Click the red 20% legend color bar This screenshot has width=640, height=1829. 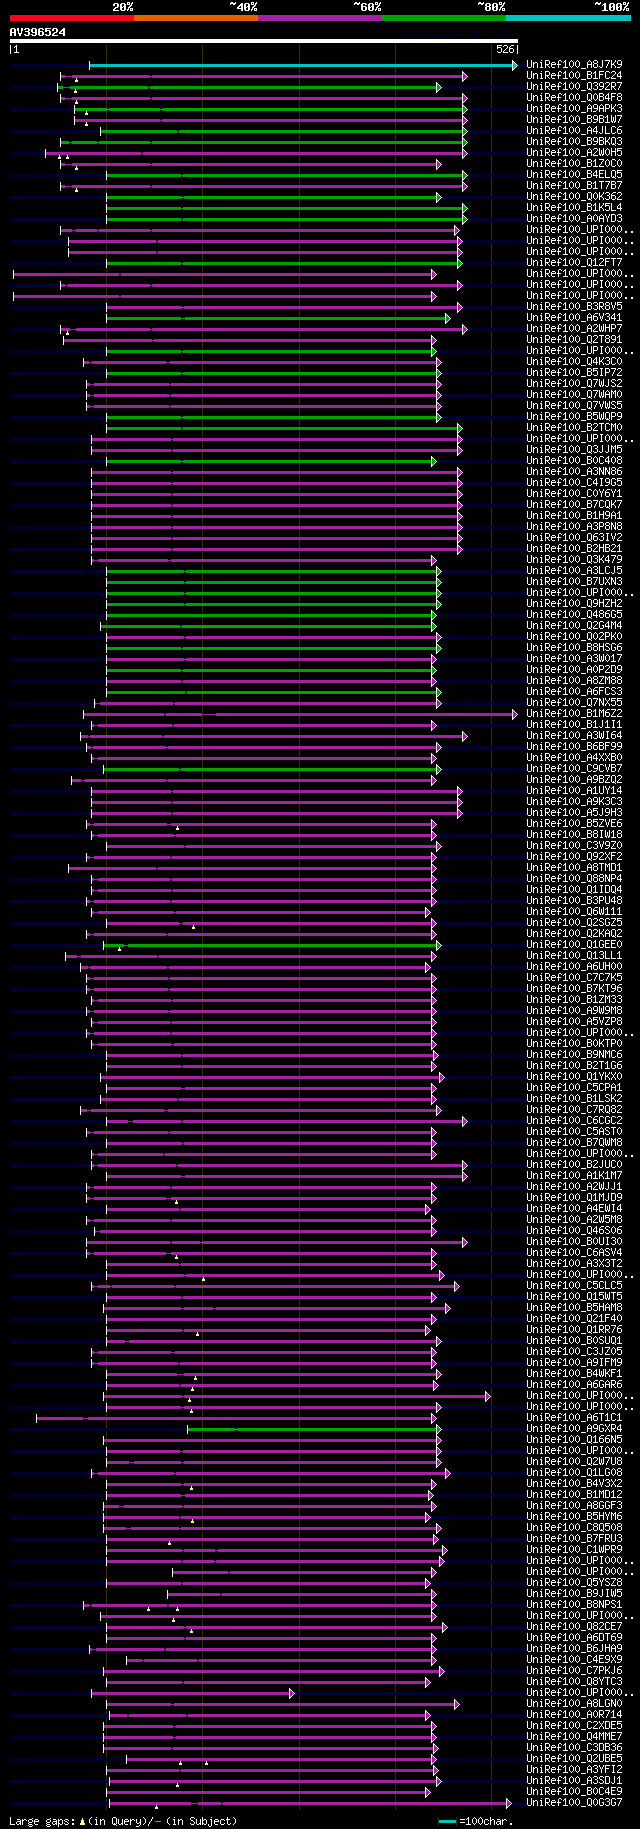71,18
